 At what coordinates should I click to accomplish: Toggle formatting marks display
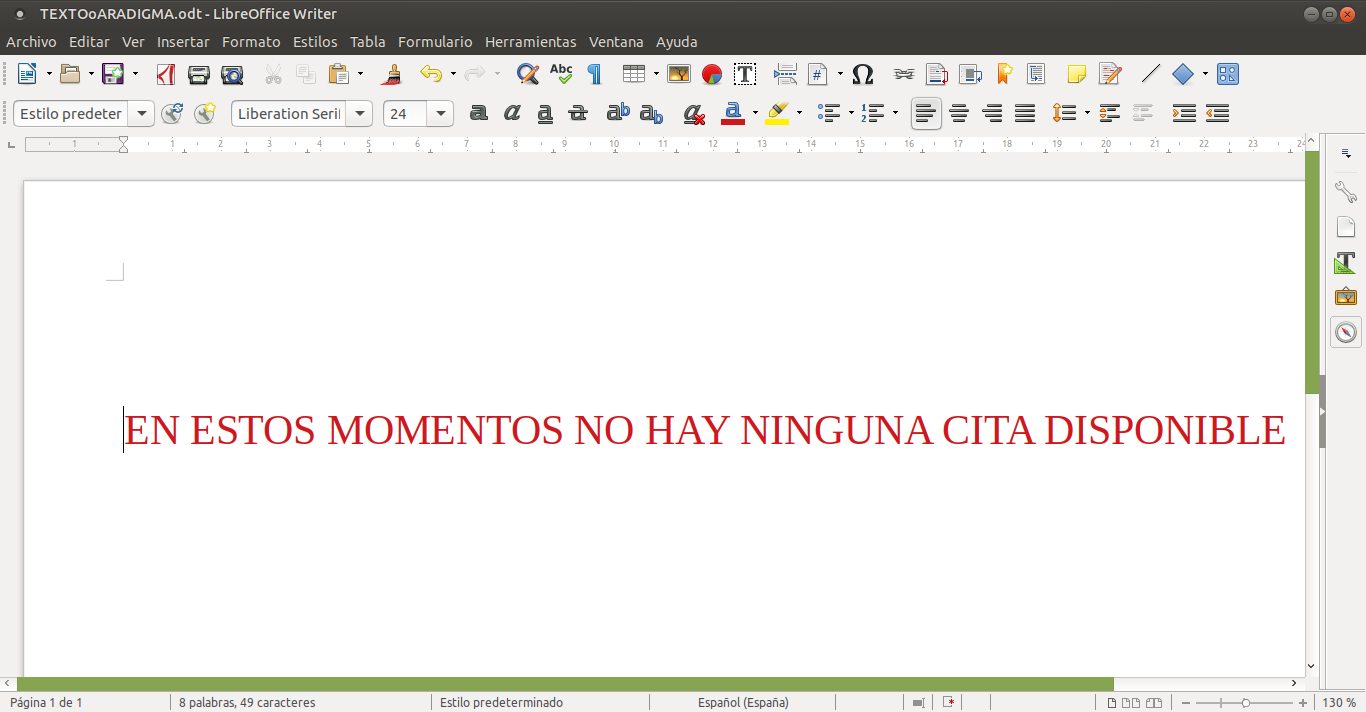(x=595, y=74)
